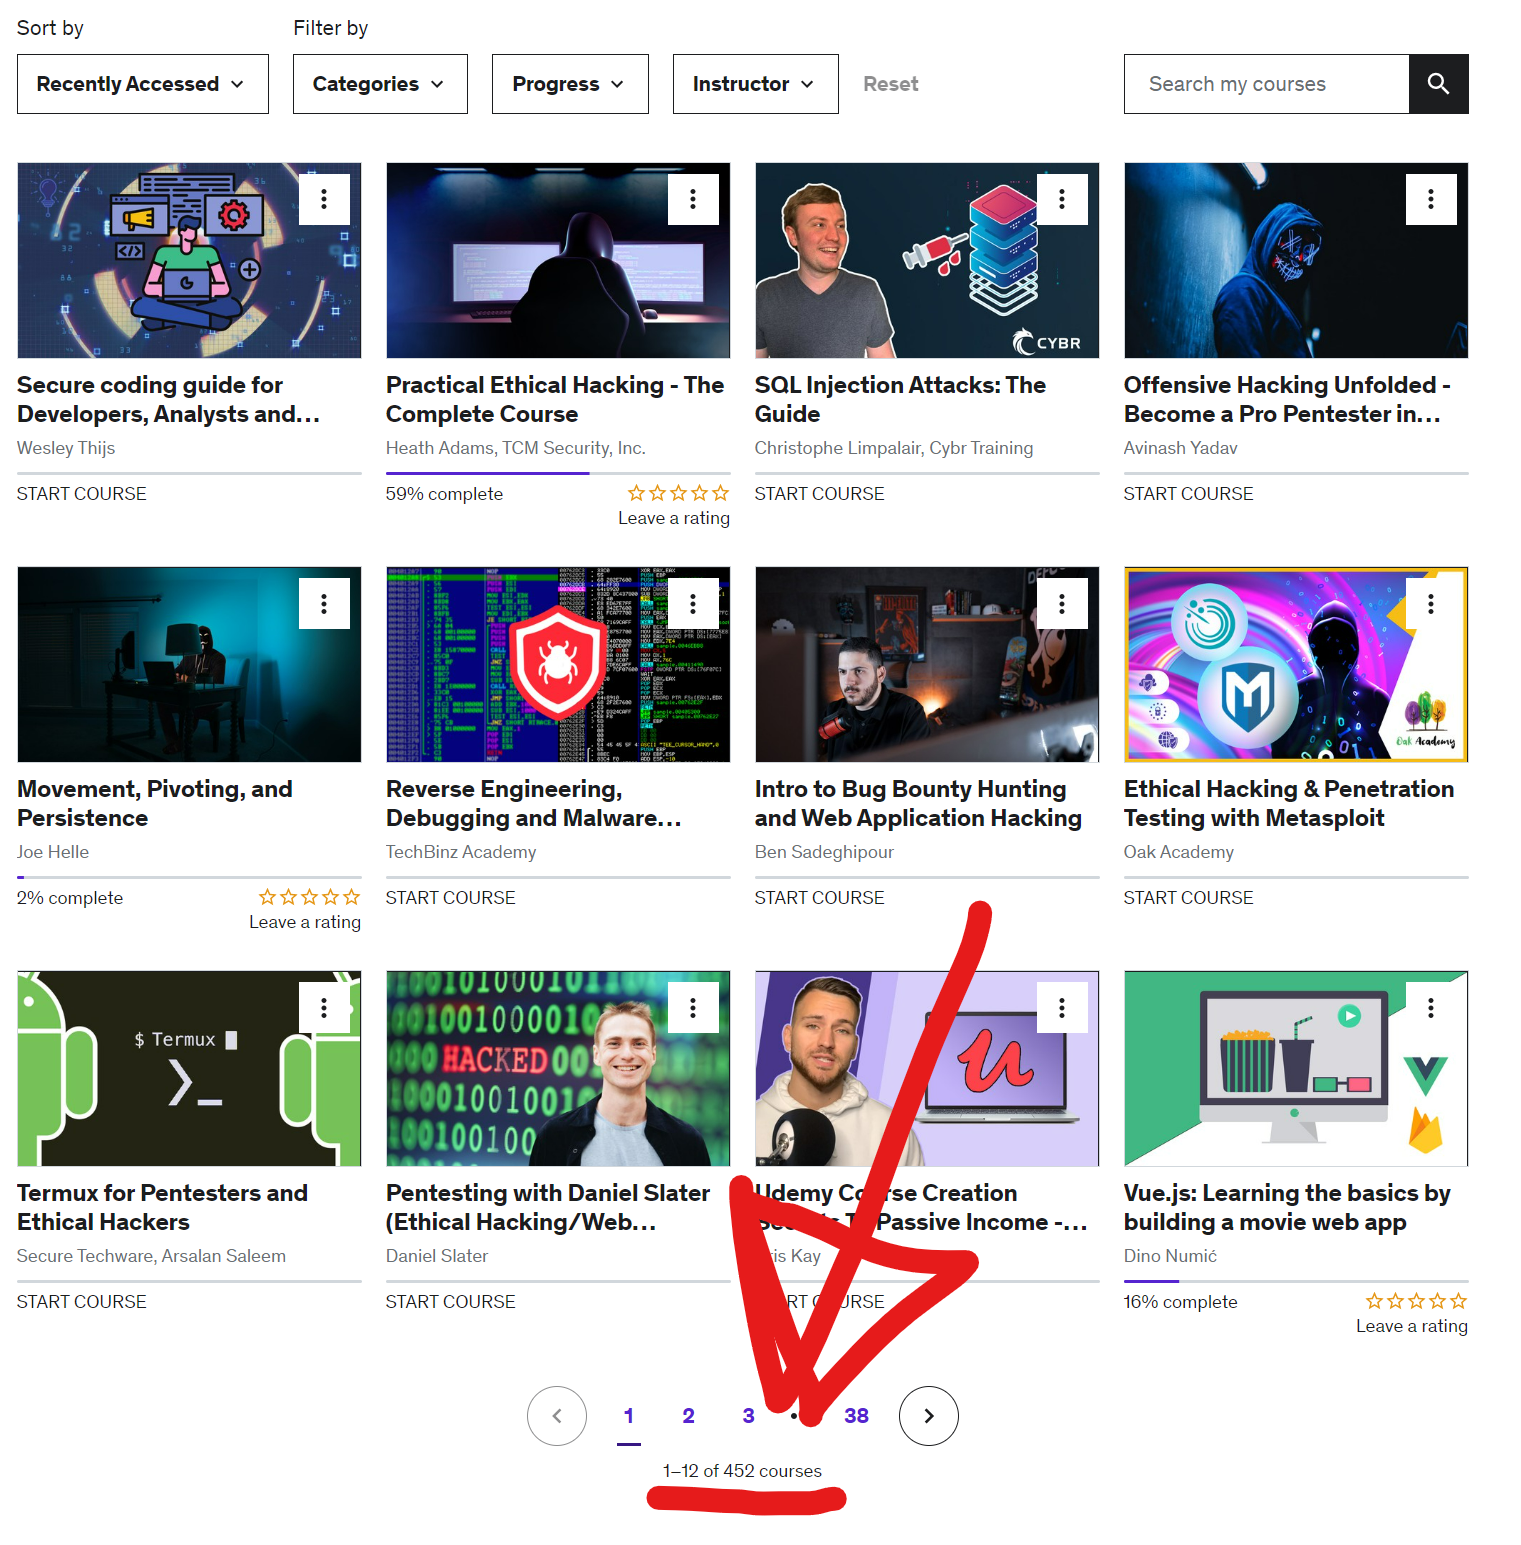The image size is (1521, 1545).
Task: Start the SQL Injection Attacks course
Action: tap(819, 493)
